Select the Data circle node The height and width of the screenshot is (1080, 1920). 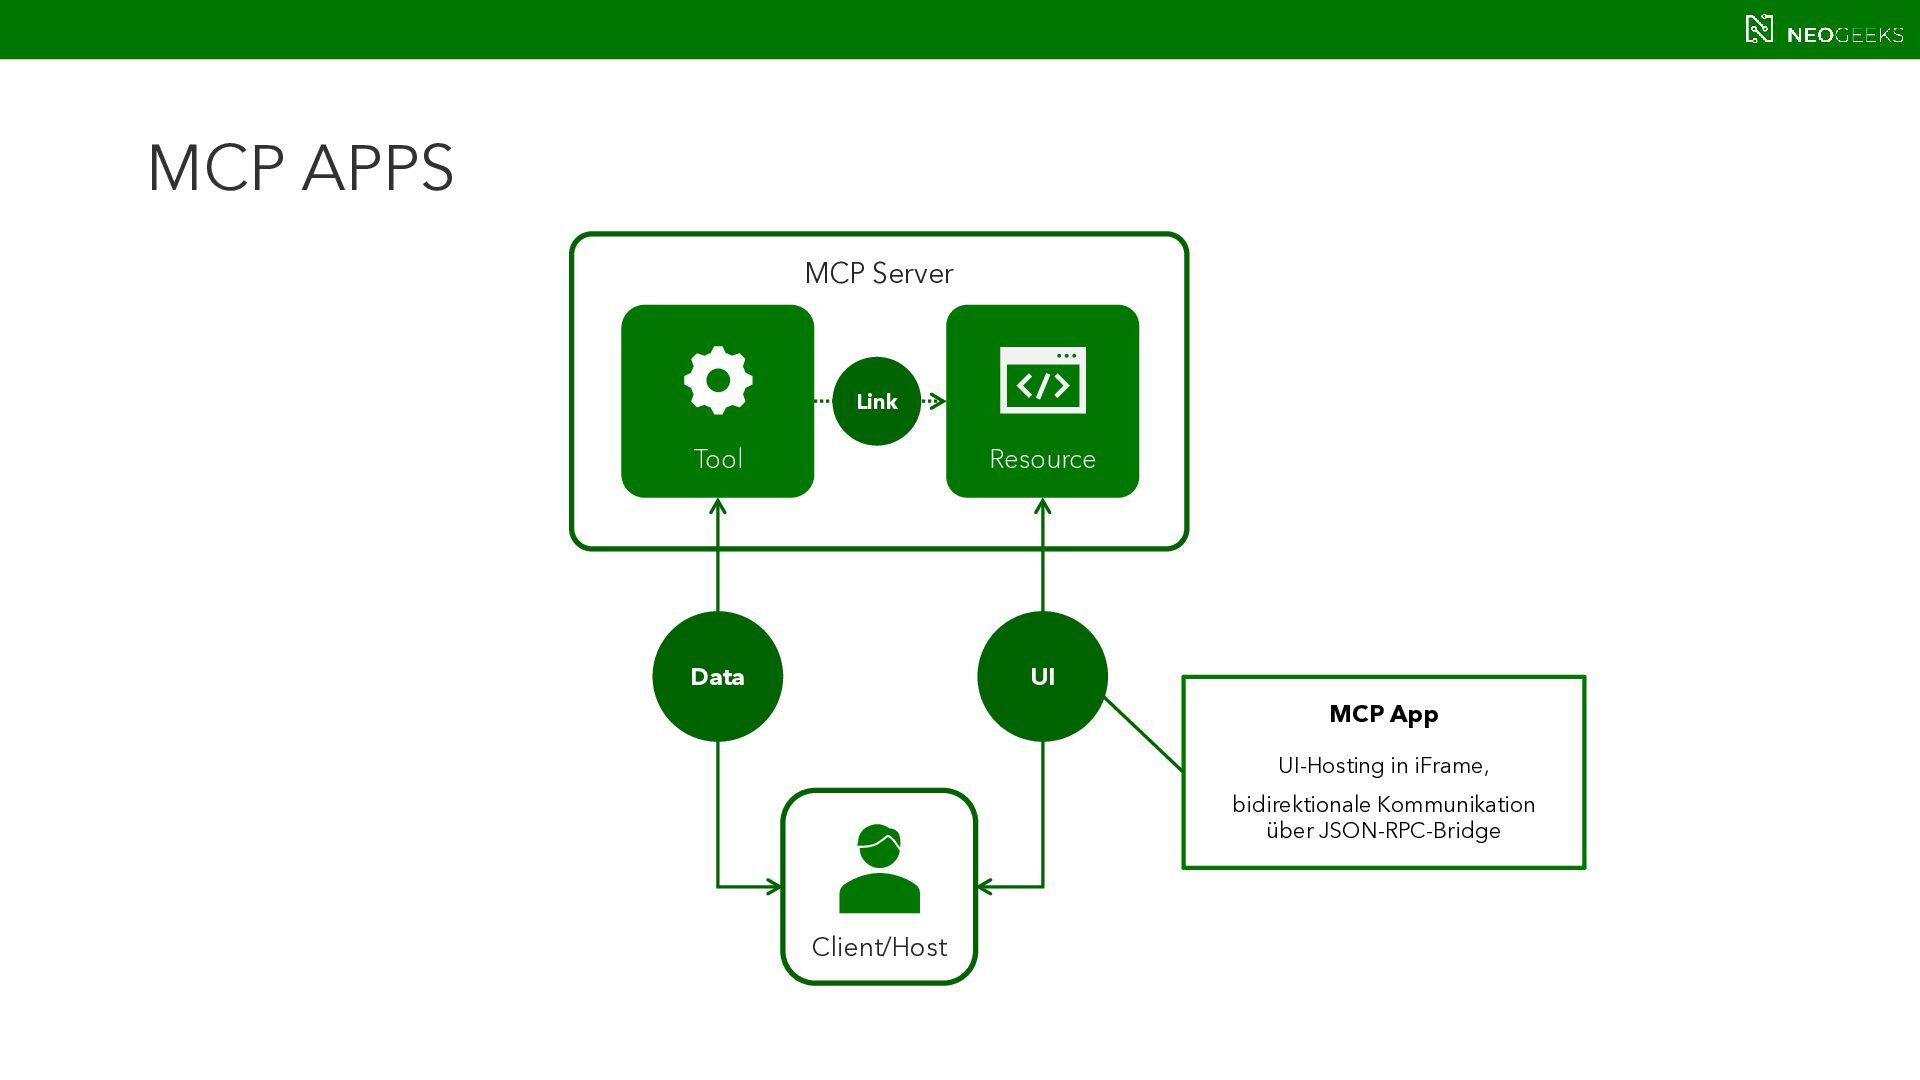click(x=717, y=677)
